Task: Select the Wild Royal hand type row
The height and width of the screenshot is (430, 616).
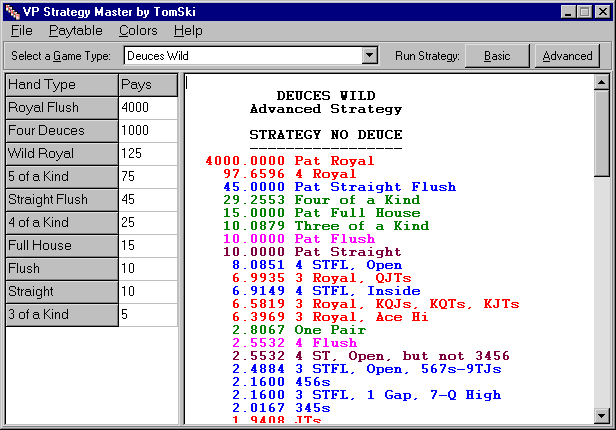Action: pyautogui.click(x=62, y=154)
